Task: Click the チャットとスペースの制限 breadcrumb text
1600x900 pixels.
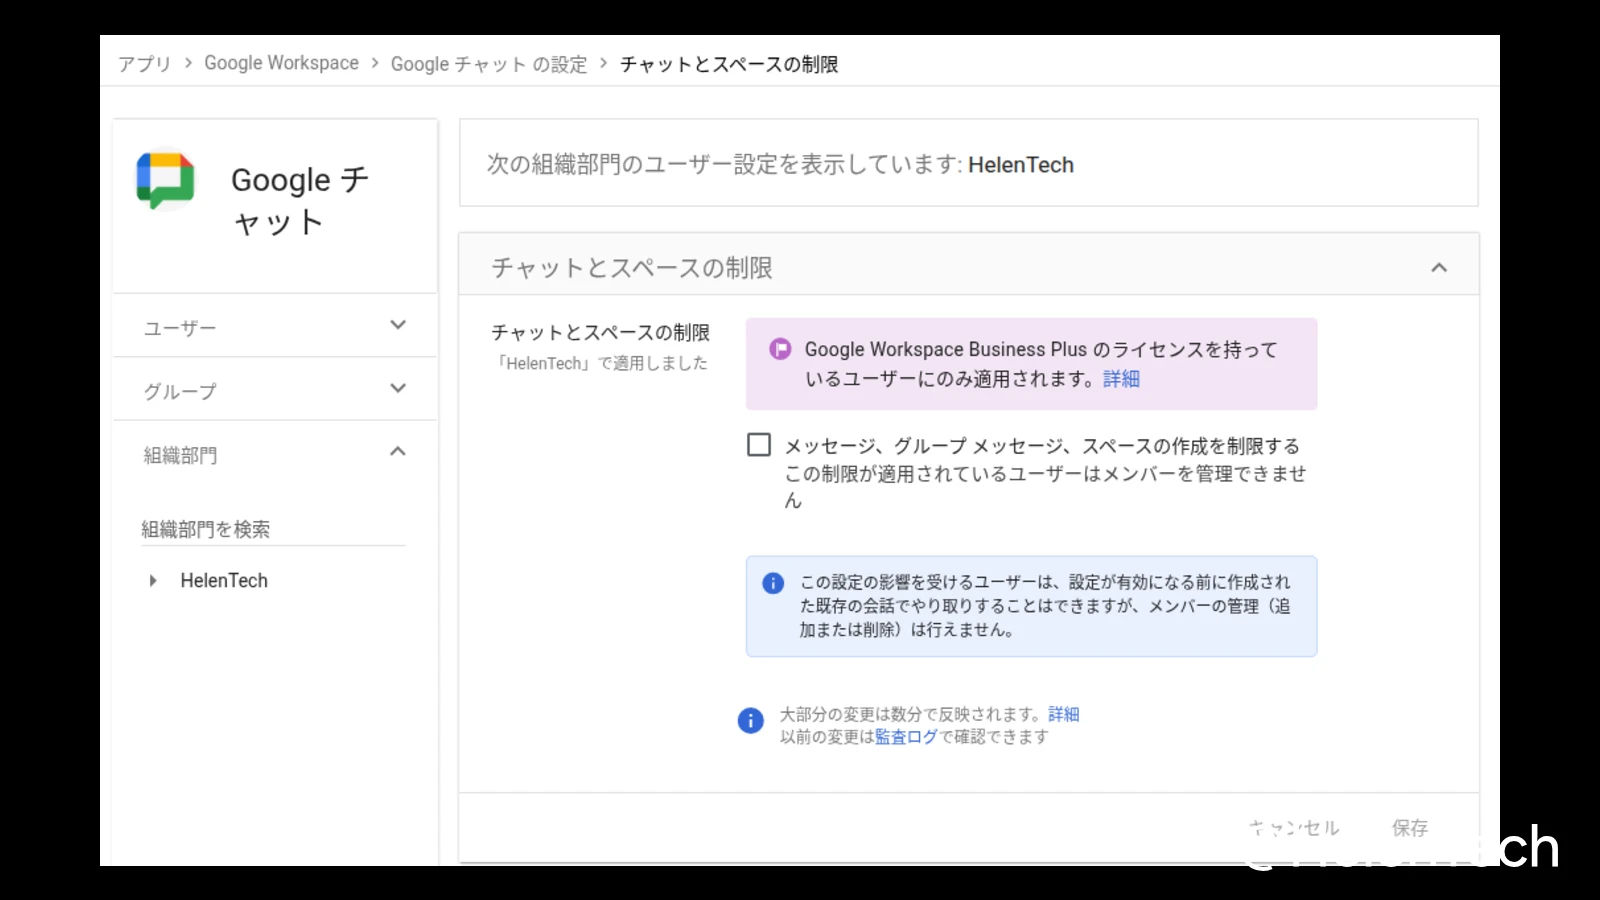Action: 729,64
